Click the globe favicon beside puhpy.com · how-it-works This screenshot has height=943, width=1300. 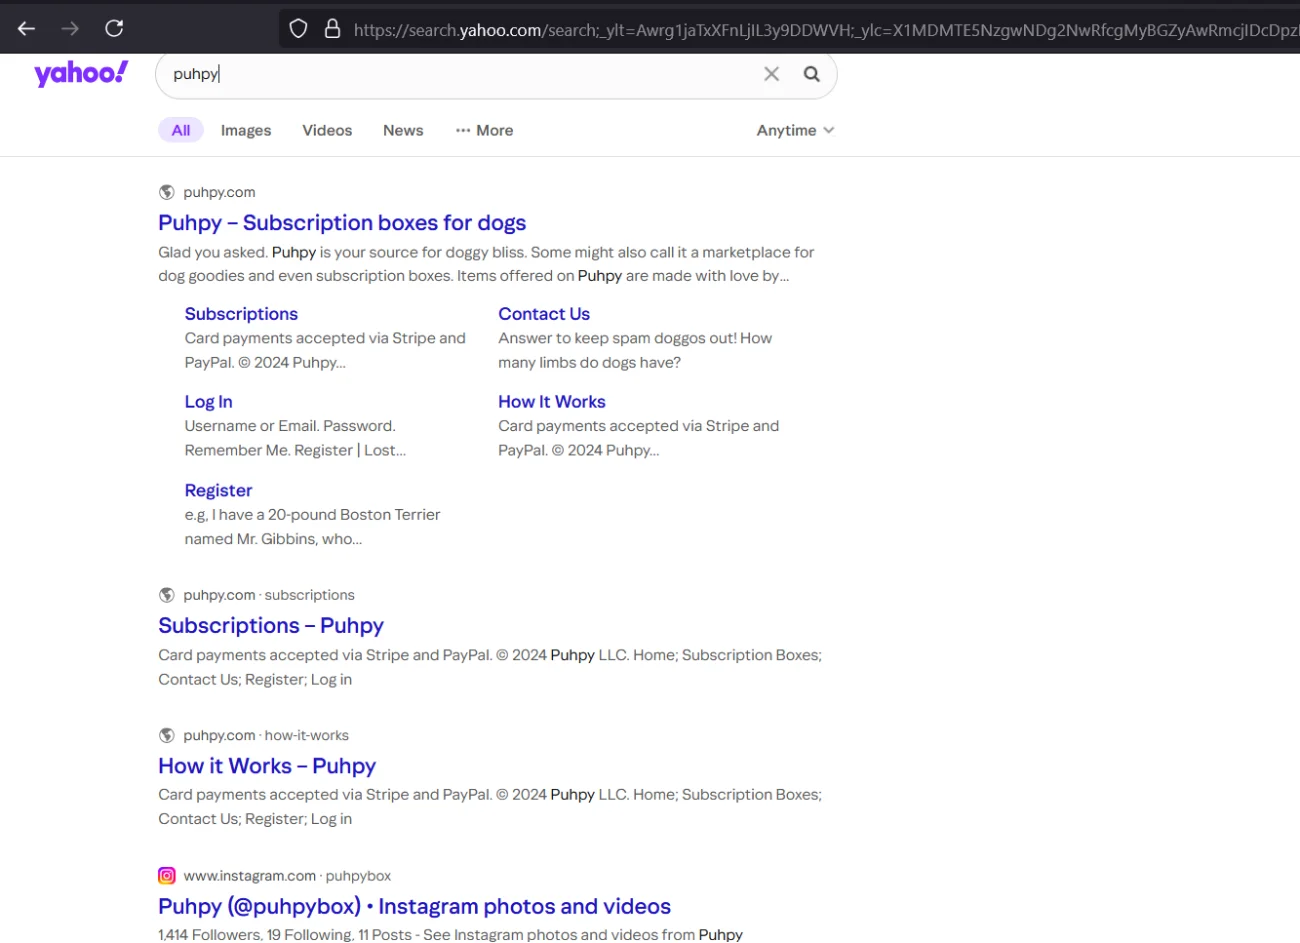[167, 735]
